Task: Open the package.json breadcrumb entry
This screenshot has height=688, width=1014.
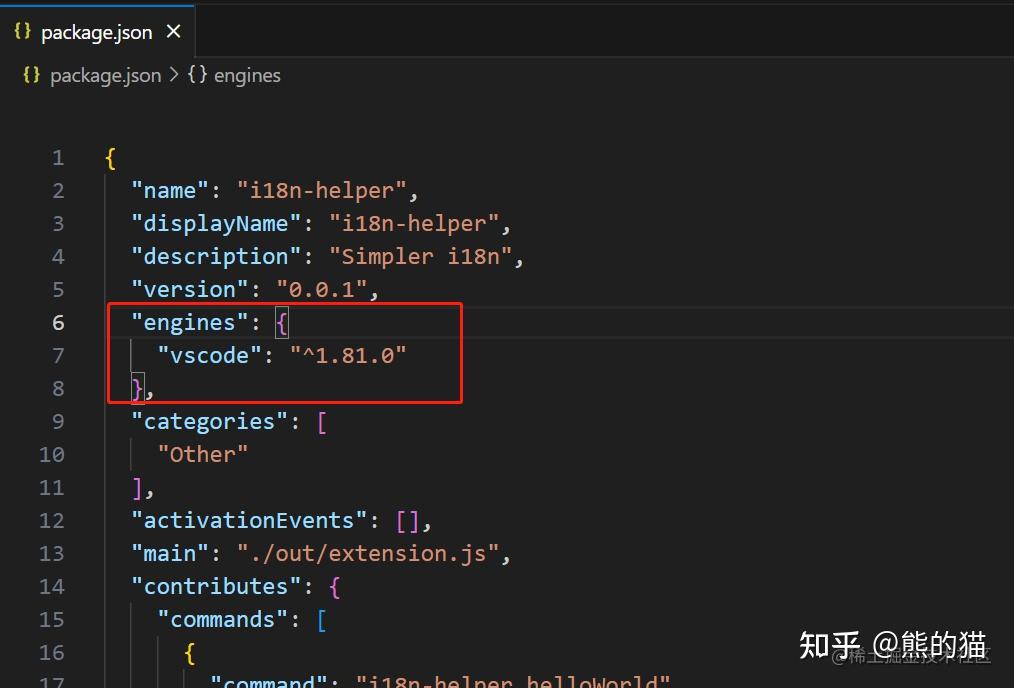Action: (x=106, y=75)
